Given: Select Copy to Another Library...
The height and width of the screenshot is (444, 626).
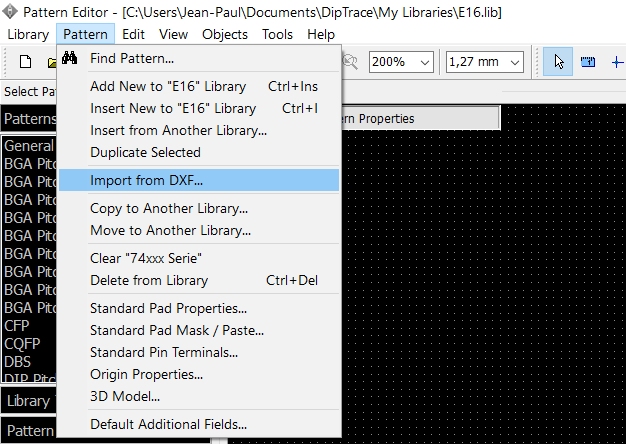Looking at the screenshot, I should (x=199, y=208).
